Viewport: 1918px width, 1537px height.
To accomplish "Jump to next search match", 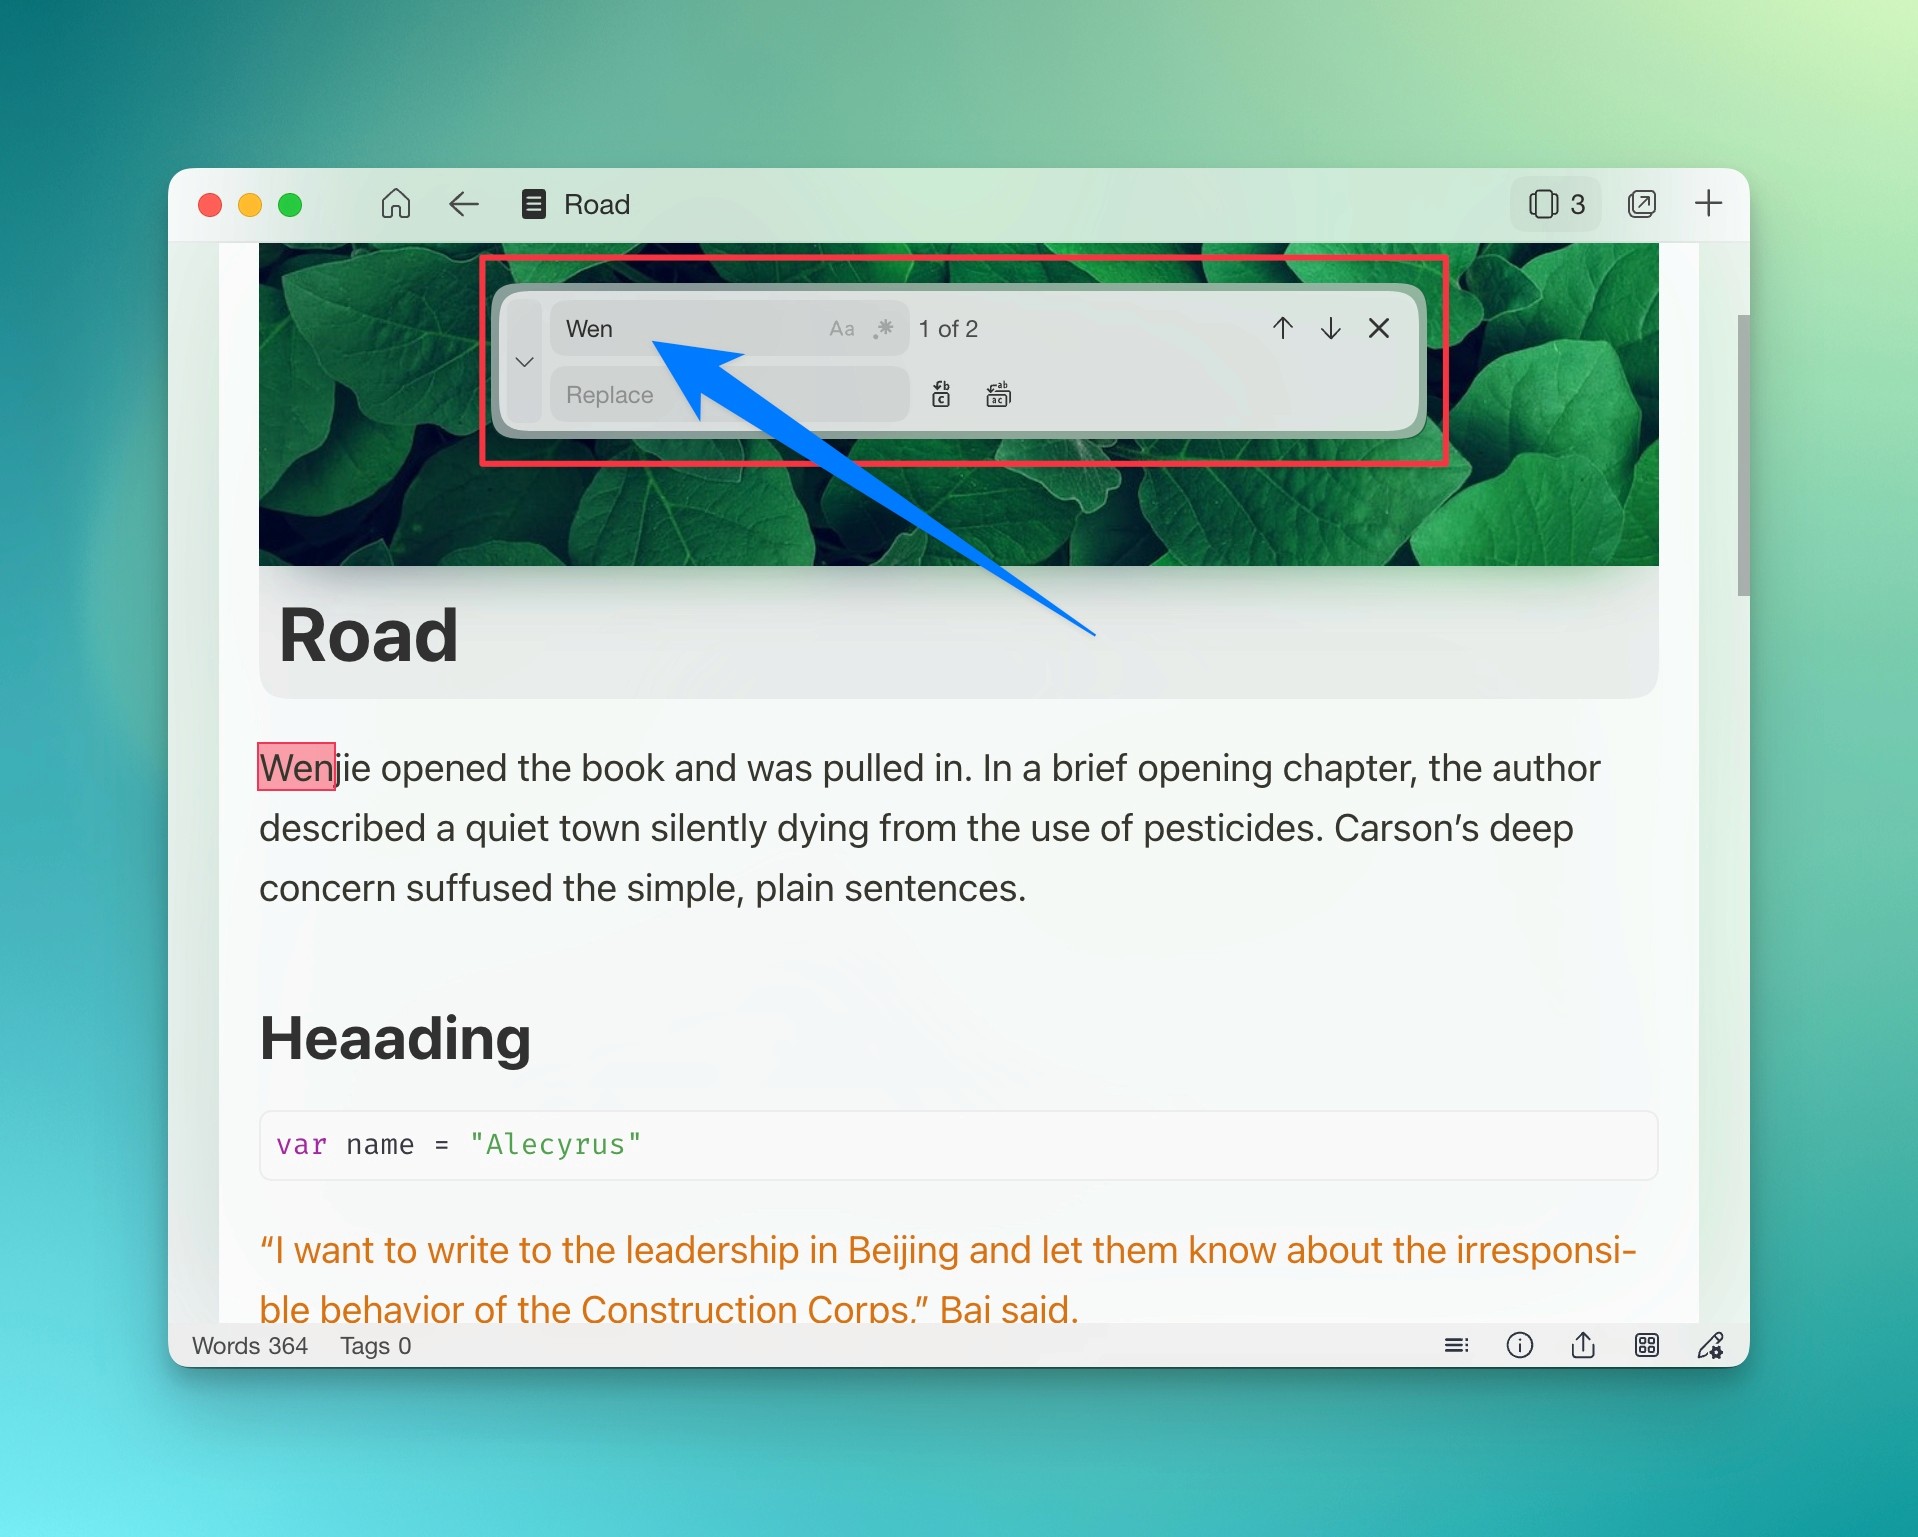I will tap(1330, 328).
